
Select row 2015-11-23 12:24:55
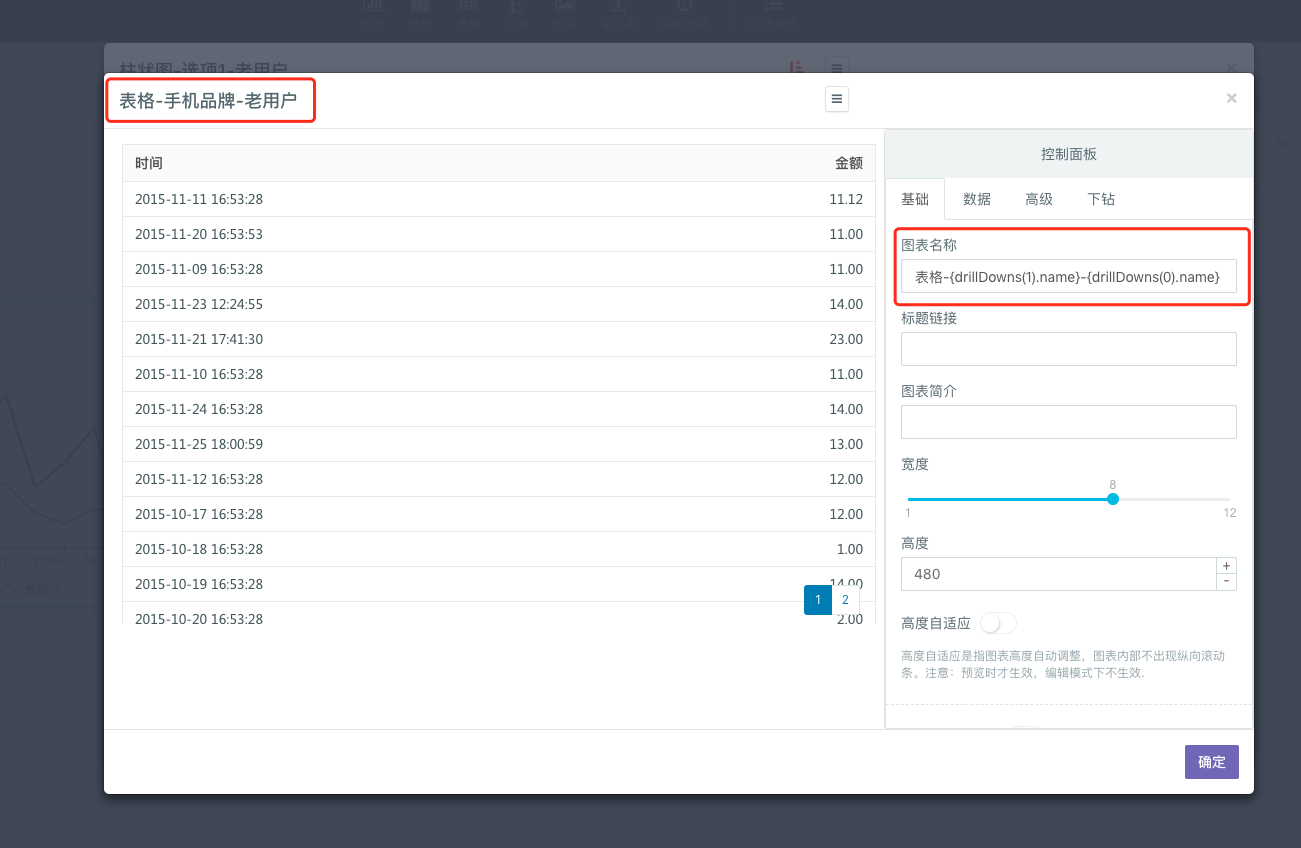click(x=499, y=304)
